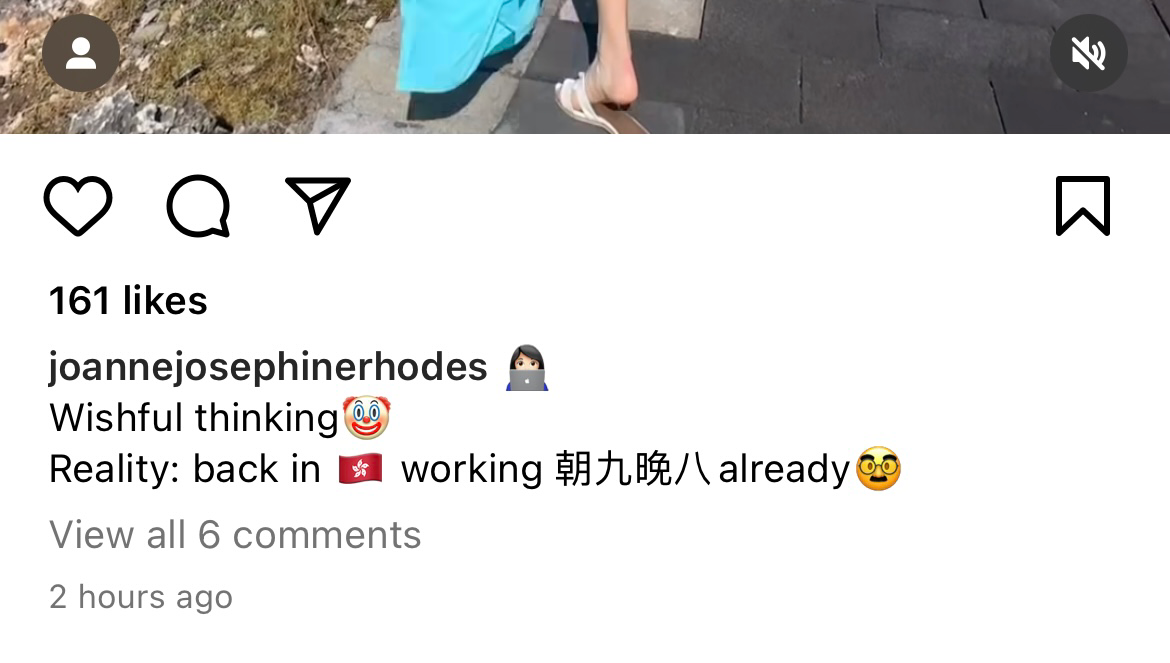Click the woman technologist emoji beside the username
Screen dimensions: 1170x663
coord(528,368)
